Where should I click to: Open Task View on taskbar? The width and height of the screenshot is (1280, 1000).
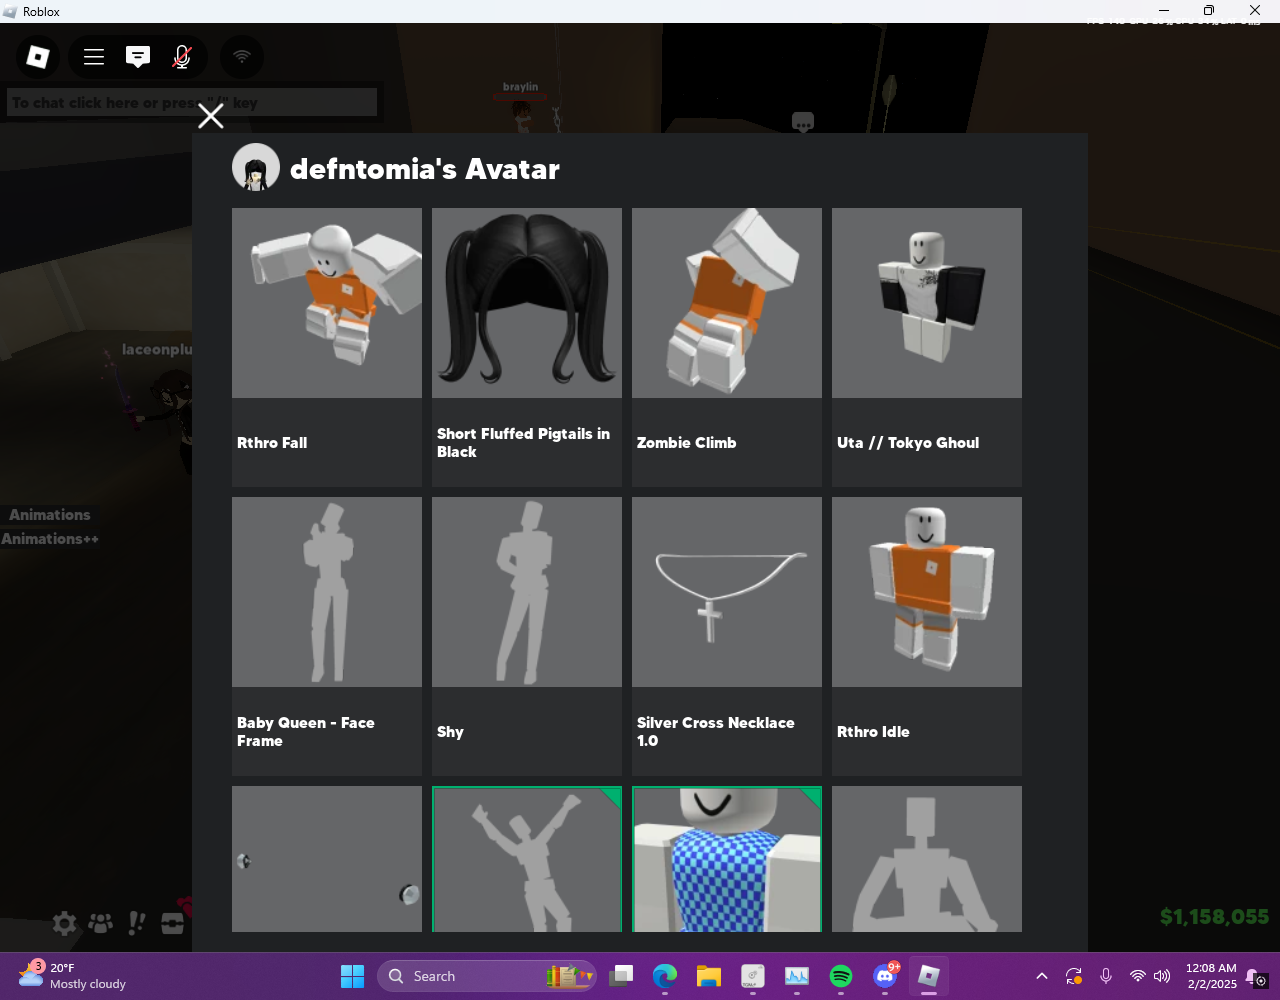(x=622, y=976)
